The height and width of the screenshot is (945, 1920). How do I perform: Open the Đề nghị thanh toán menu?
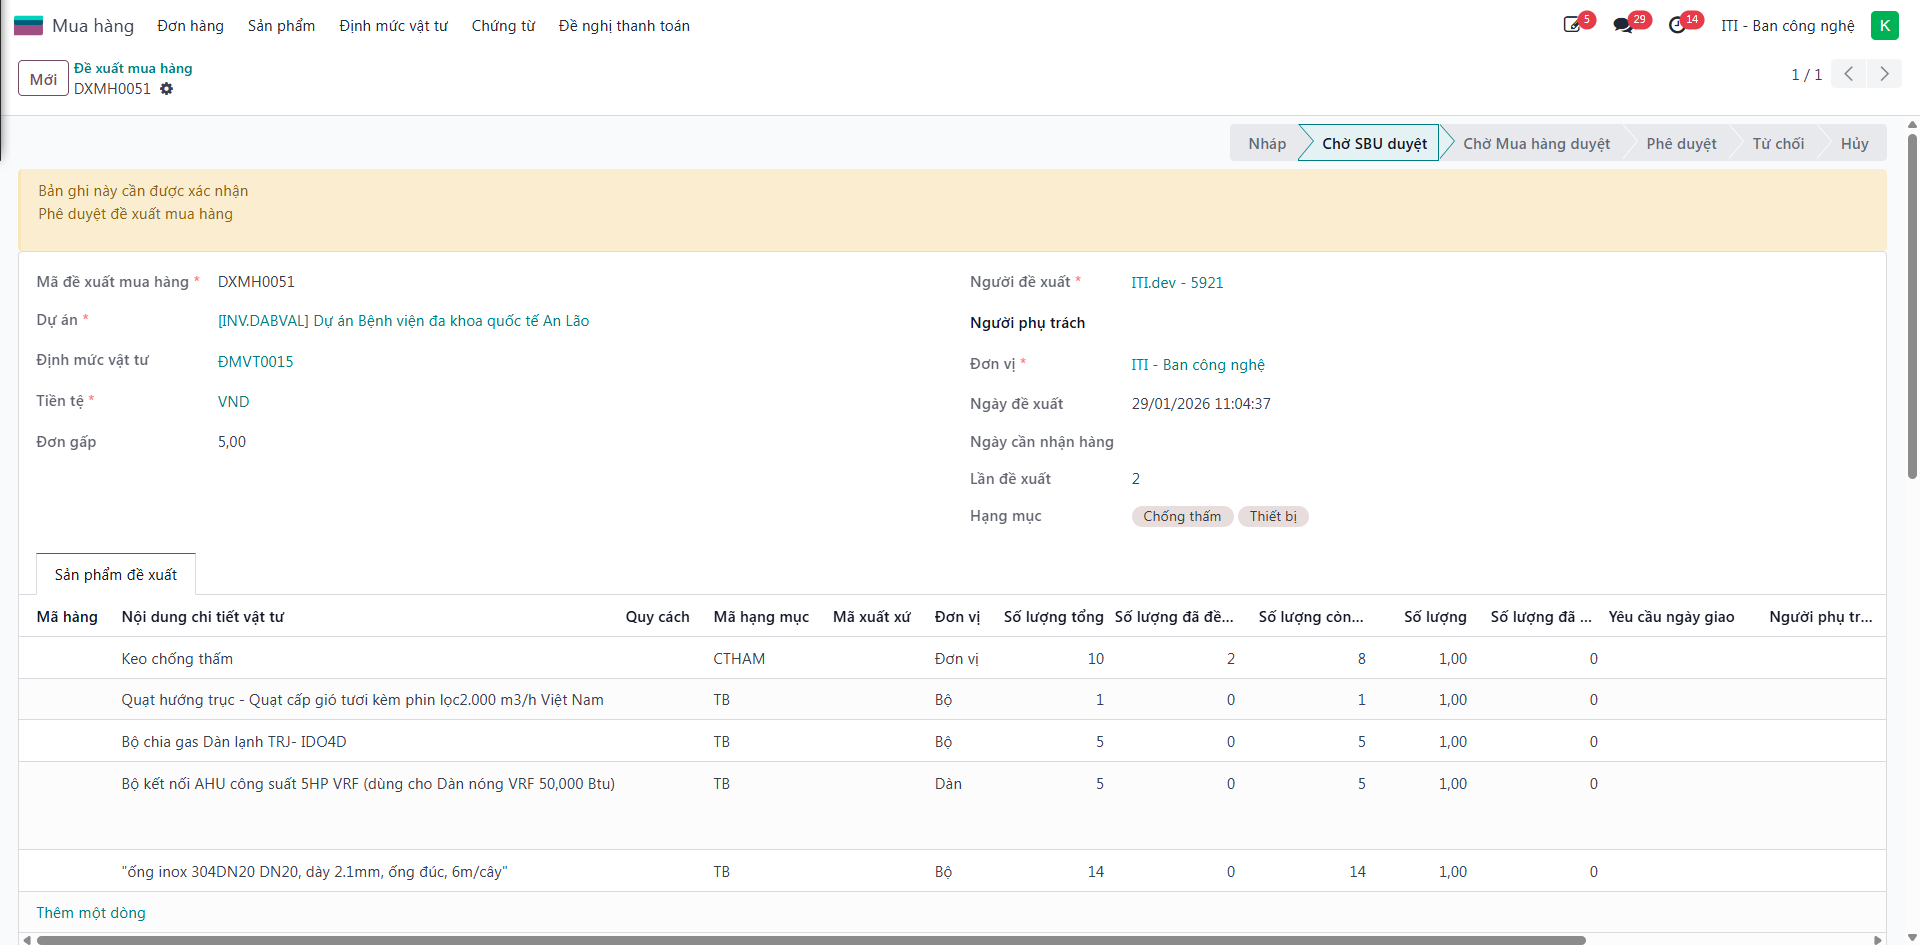pyautogui.click(x=624, y=26)
